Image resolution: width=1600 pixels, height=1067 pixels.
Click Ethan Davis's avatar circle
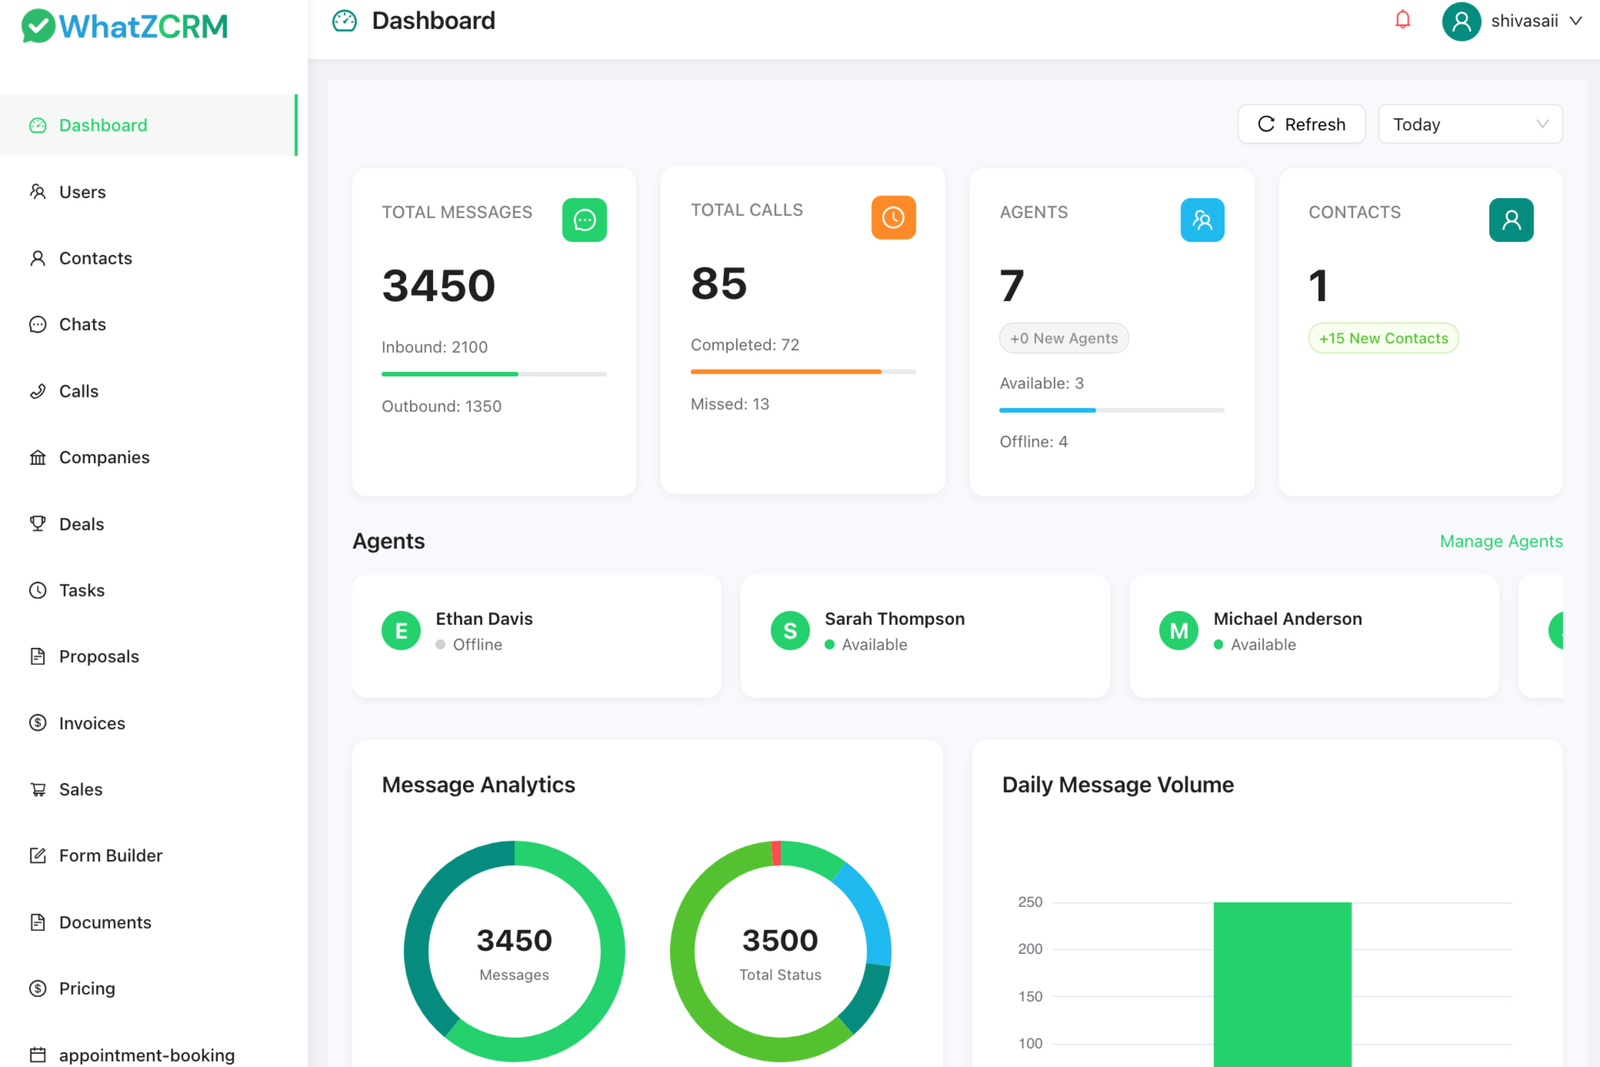(401, 630)
